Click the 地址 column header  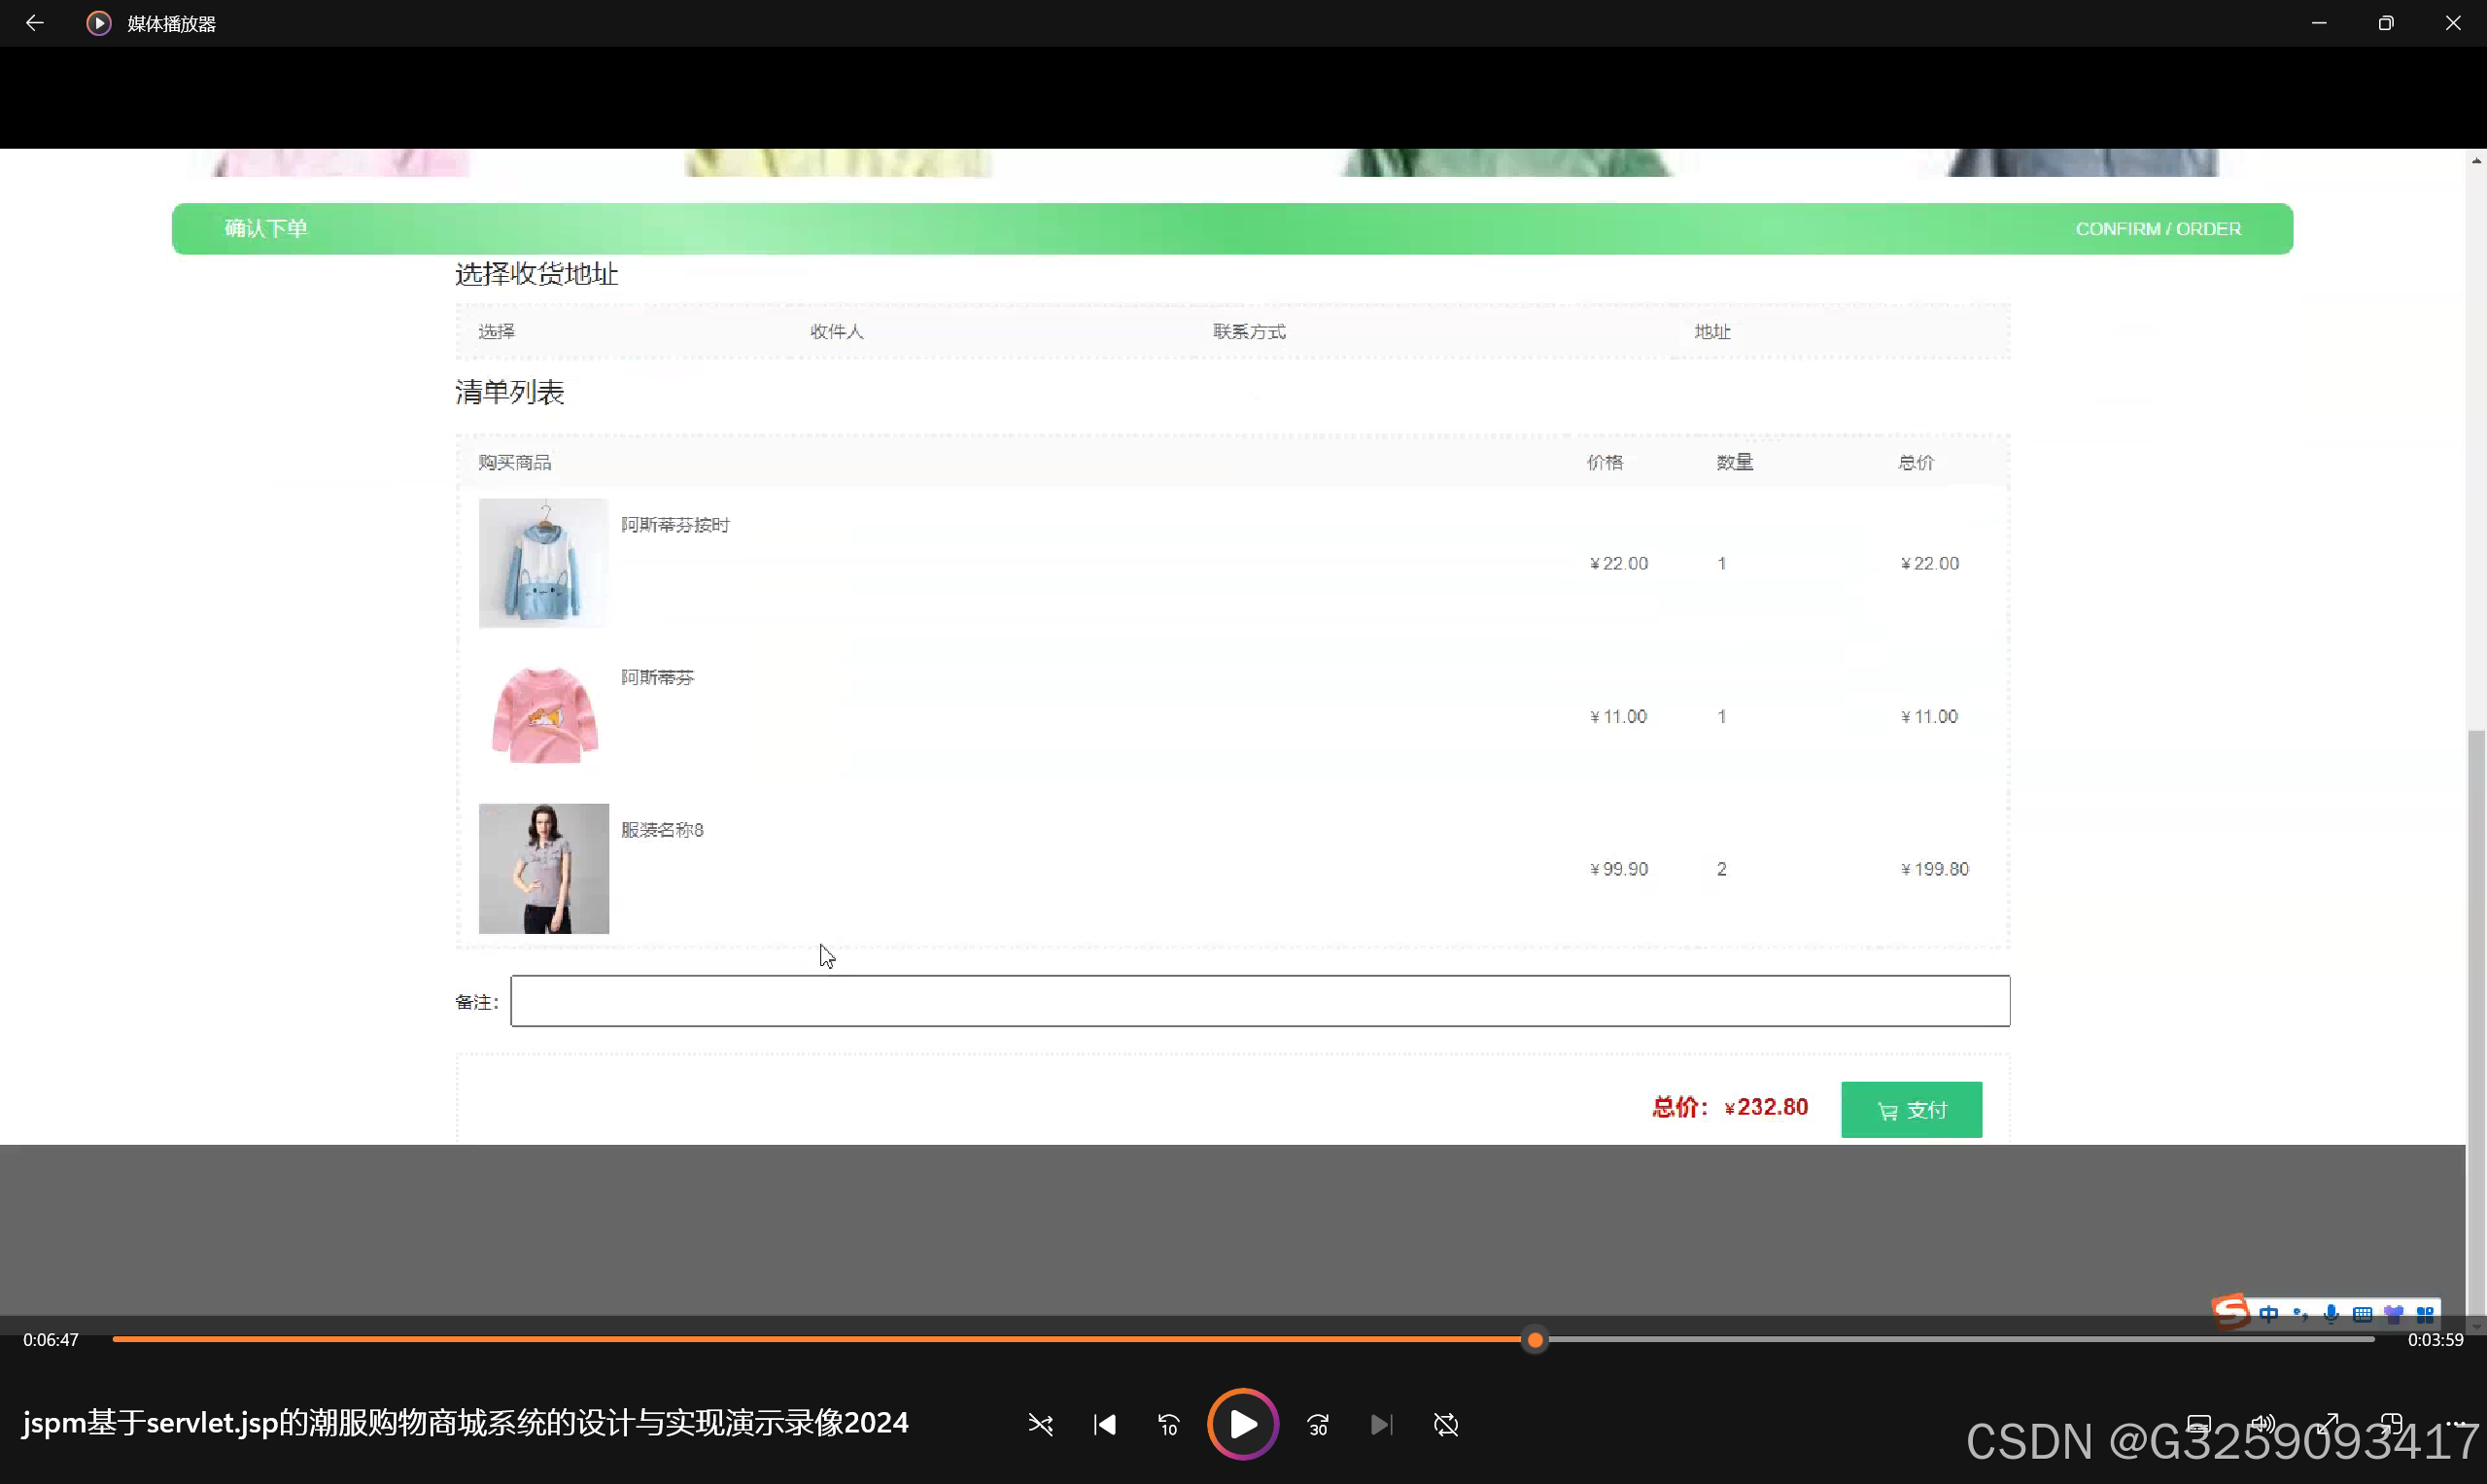pyautogui.click(x=1712, y=332)
